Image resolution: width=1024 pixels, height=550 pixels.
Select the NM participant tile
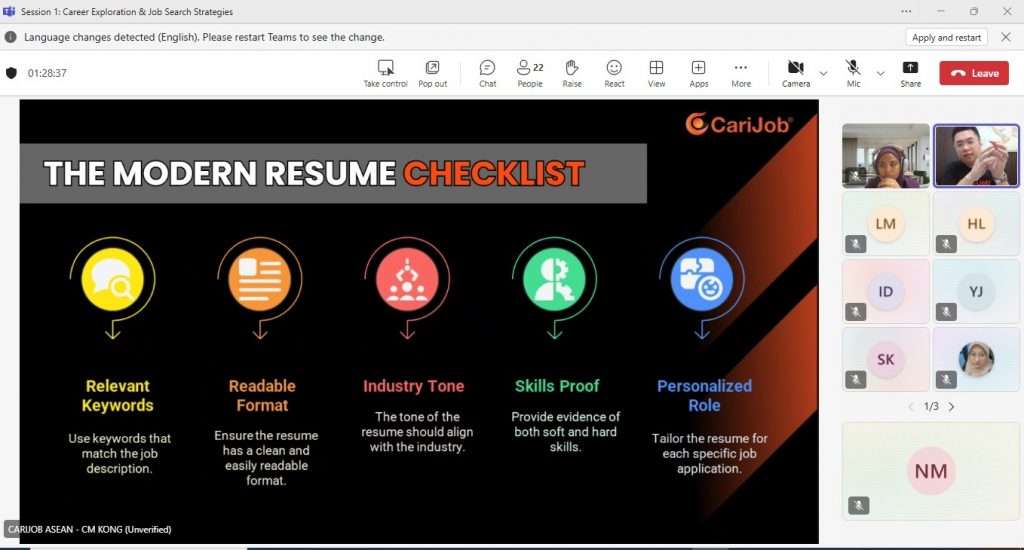point(931,471)
